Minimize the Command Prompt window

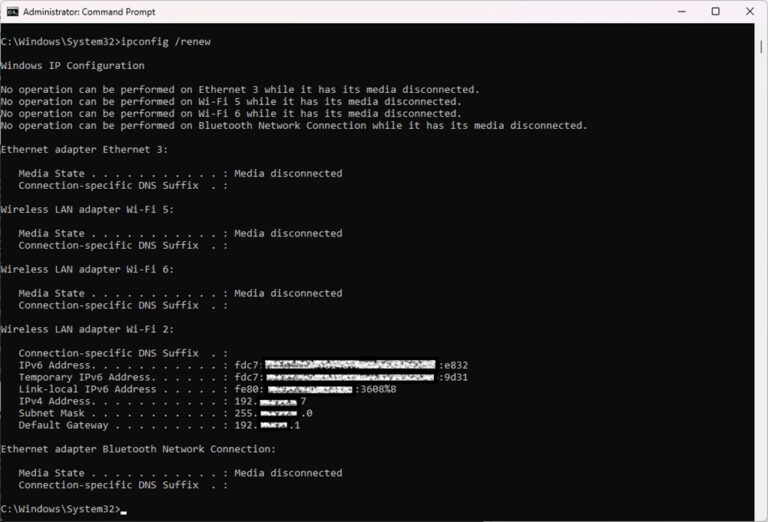point(684,12)
